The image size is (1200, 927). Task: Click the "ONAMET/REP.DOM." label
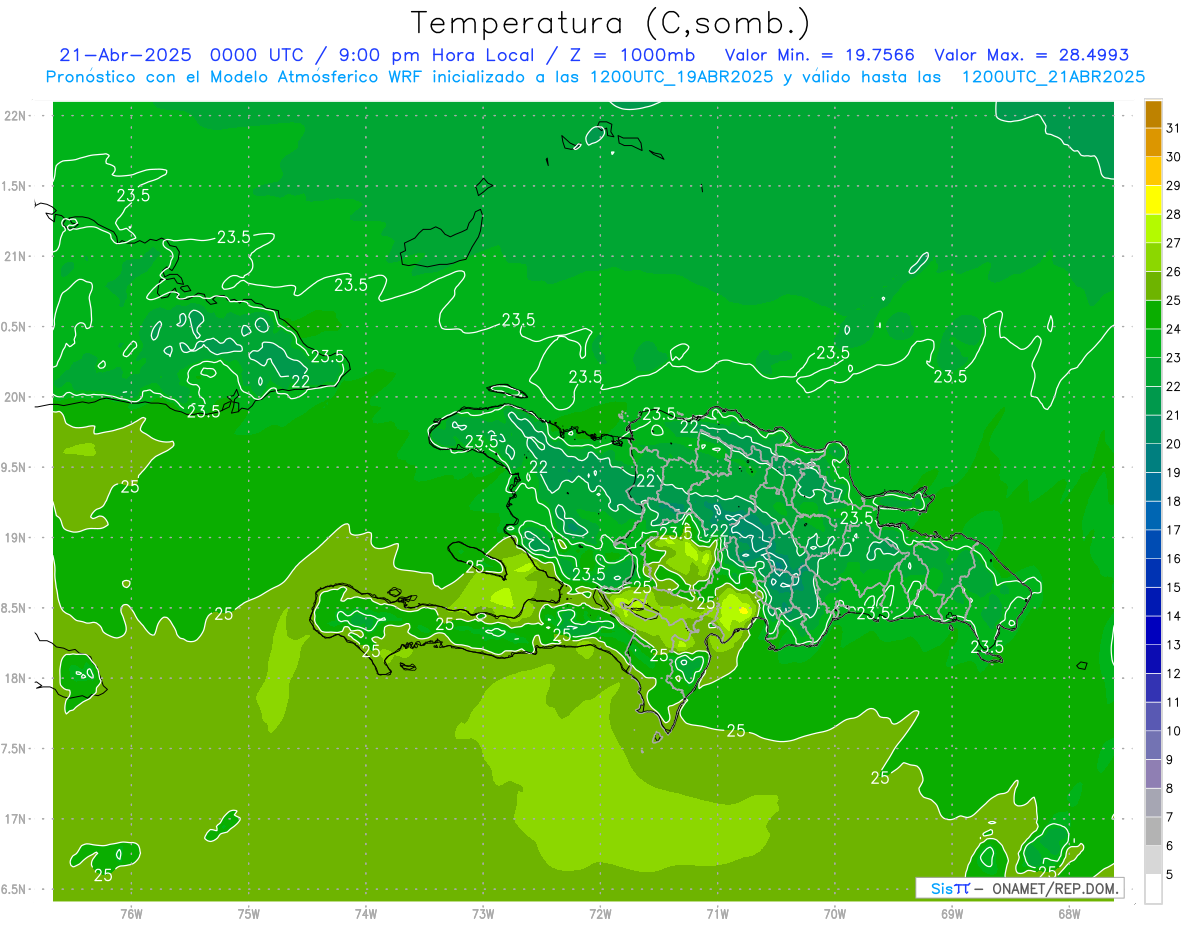point(1054,888)
